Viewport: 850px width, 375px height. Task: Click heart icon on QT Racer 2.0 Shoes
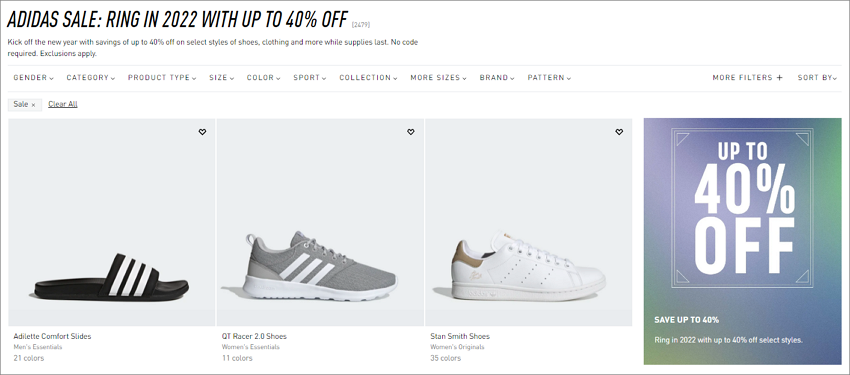click(x=410, y=132)
